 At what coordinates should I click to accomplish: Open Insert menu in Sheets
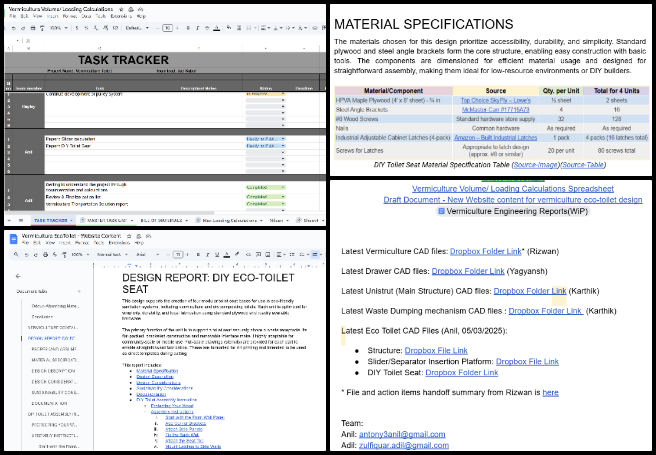click(x=53, y=16)
